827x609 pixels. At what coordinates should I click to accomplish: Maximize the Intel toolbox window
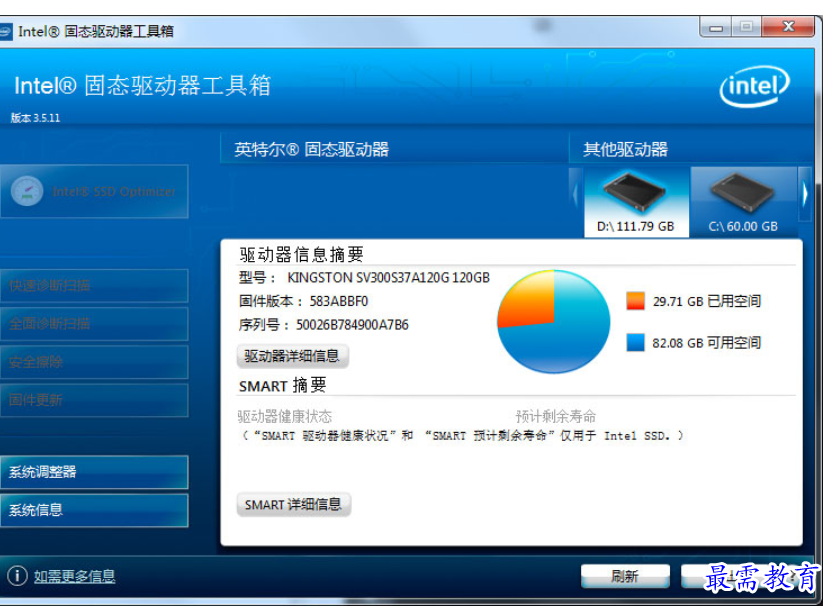coord(746,27)
